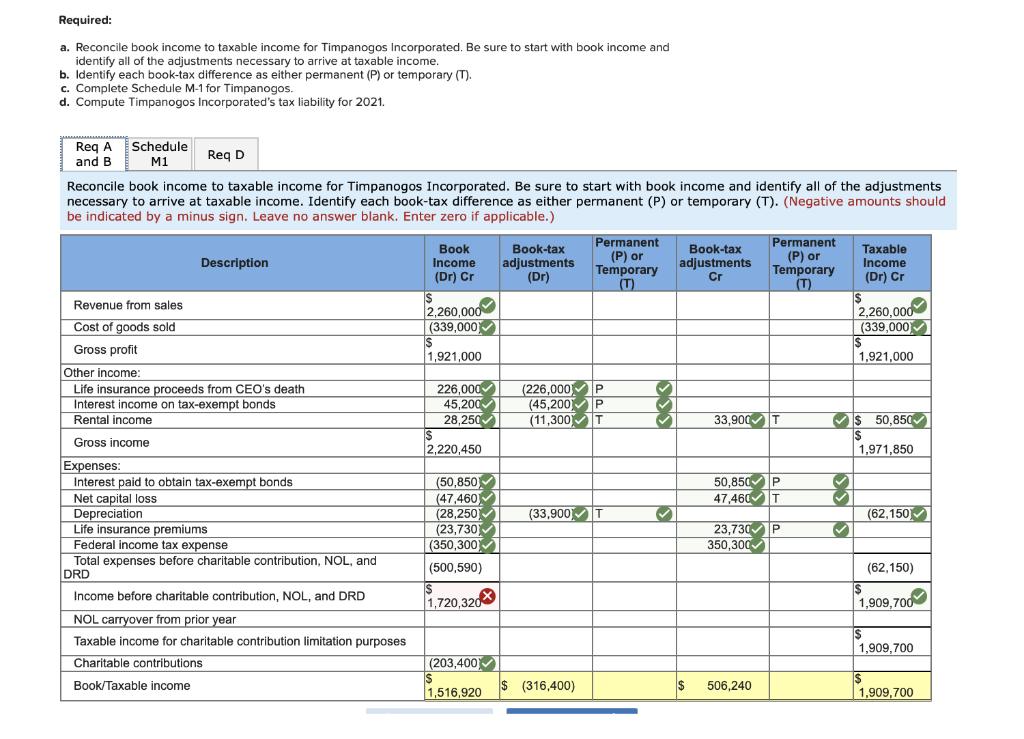The width and height of the screenshot is (1024, 739).
Task: Click Permanent checkmark for Life insurance proceeds row
Action: pyautogui.click(x=662, y=389)
